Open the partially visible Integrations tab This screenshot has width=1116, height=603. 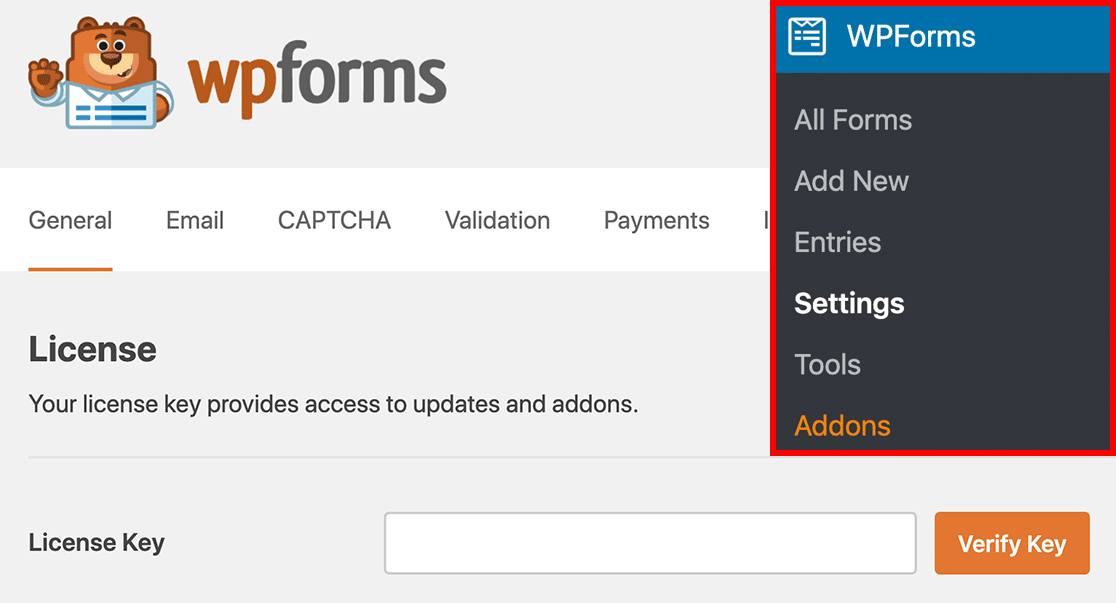tap(768, 220)
